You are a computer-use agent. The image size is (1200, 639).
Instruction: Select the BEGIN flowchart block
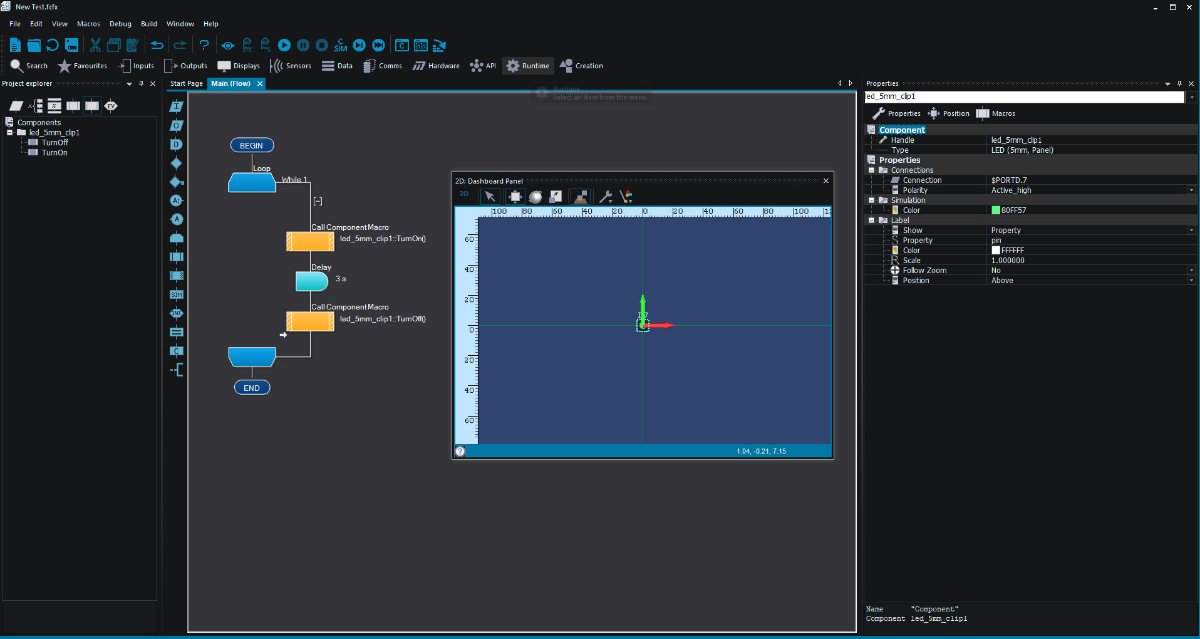click(x=251, y=145)
